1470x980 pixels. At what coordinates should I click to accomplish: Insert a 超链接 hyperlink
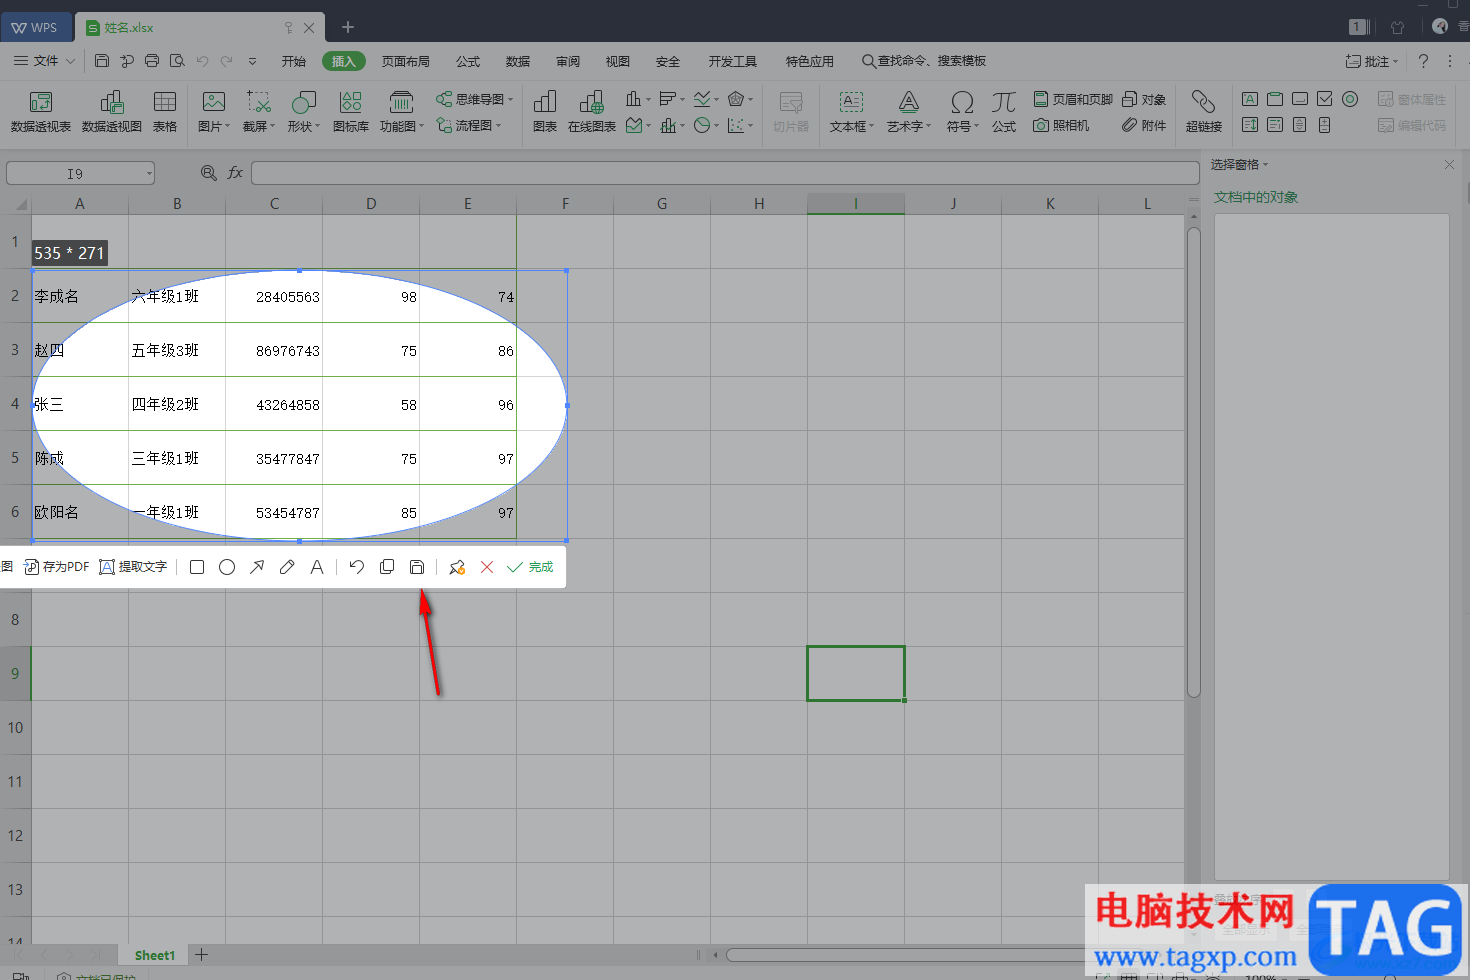[x=1204, y=112]
